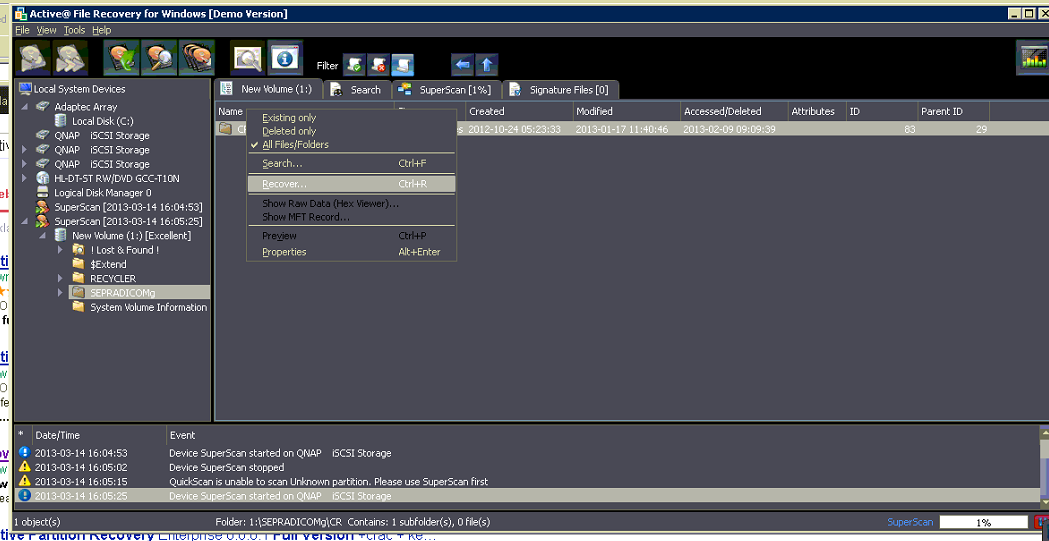
Task: Toggle the existing-files filter with green check
Action: [354, 65]
